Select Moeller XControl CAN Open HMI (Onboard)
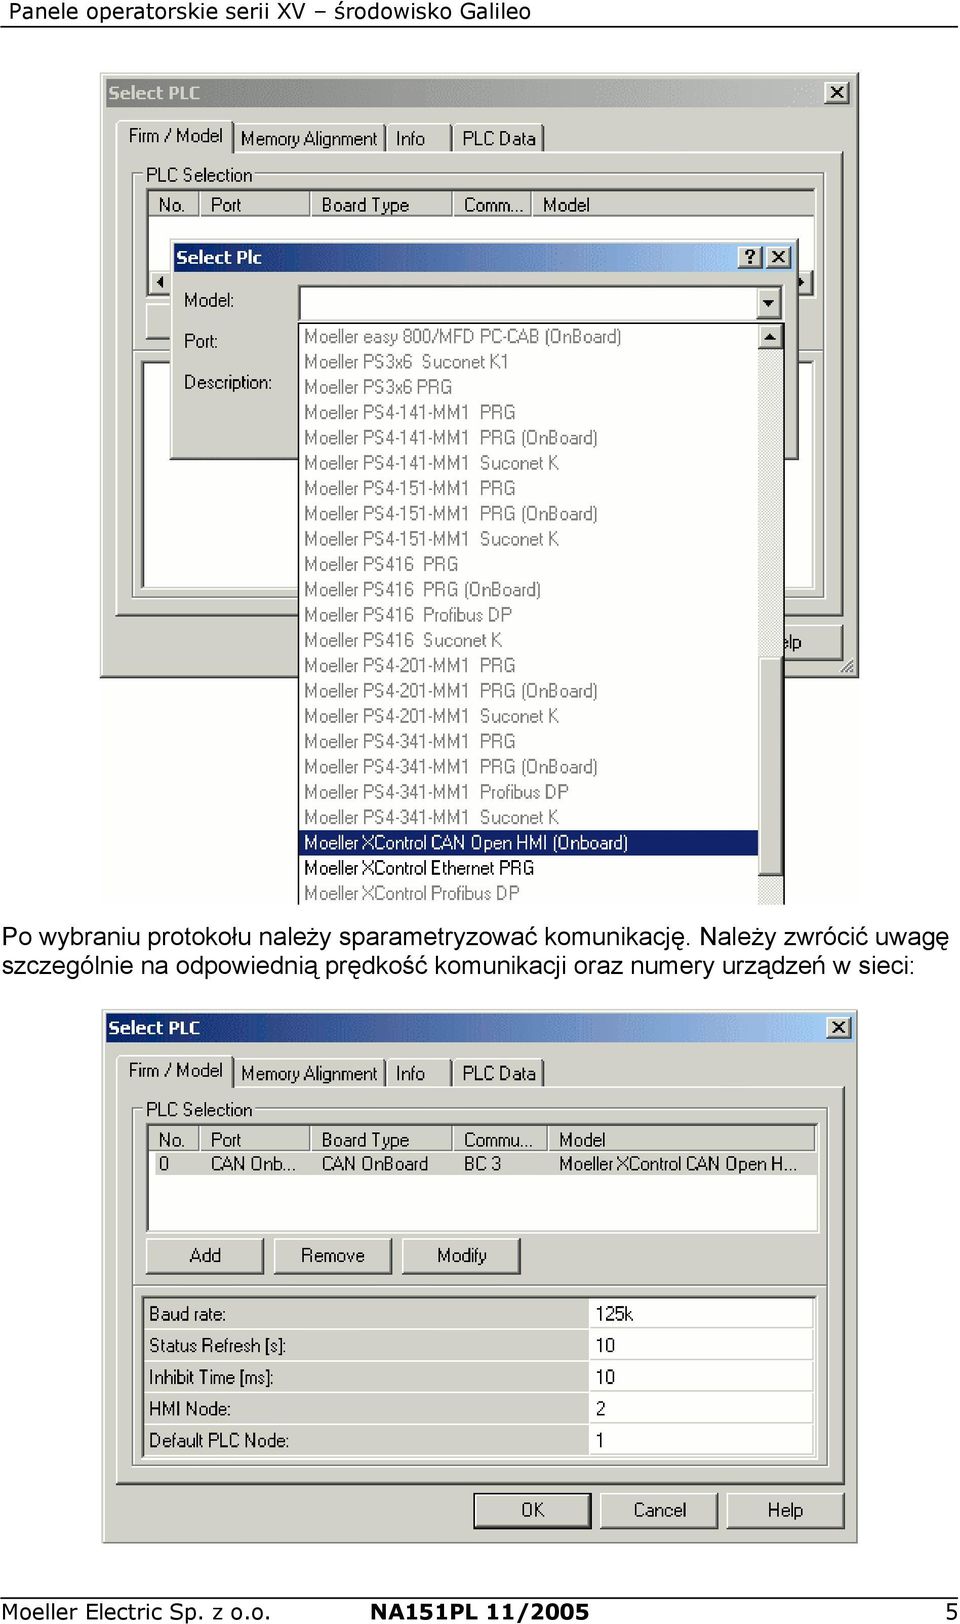 [x=529, y=843]
